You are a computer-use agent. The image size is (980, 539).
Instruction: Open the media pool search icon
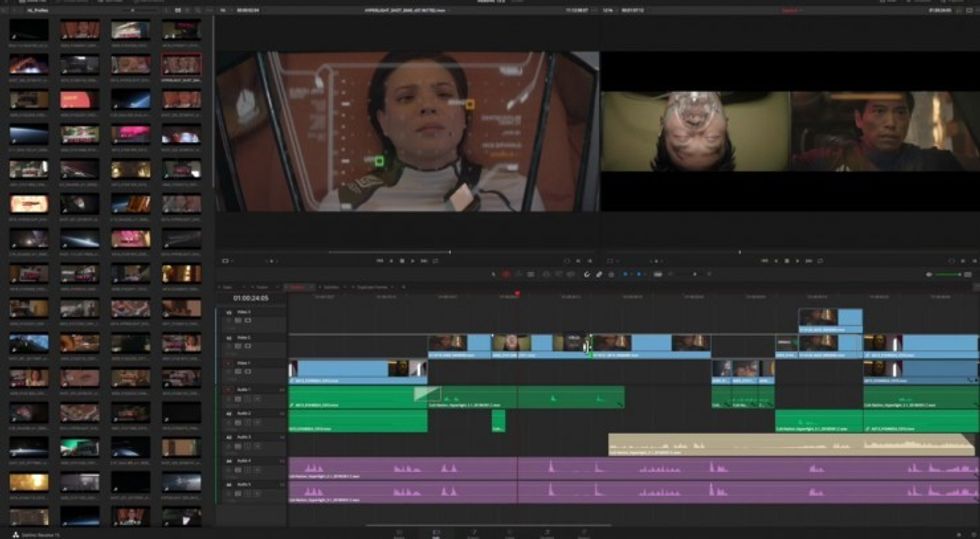[x=198, y=11]
